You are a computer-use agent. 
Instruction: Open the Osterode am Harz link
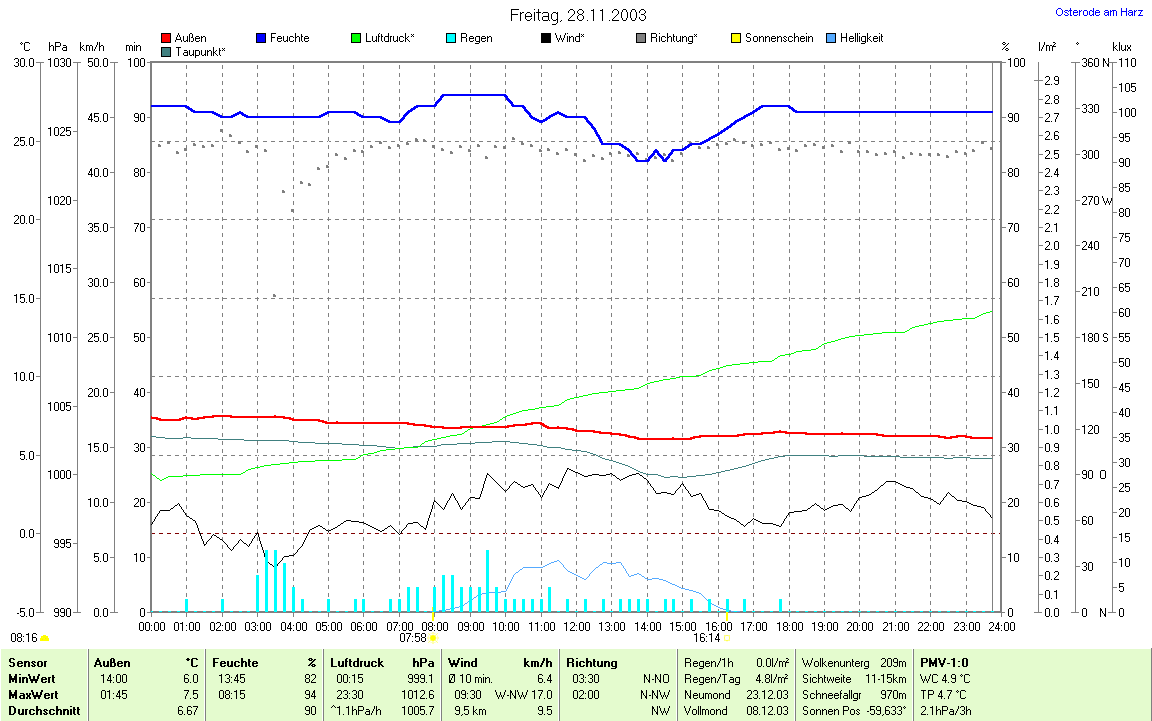(1100, 13)
